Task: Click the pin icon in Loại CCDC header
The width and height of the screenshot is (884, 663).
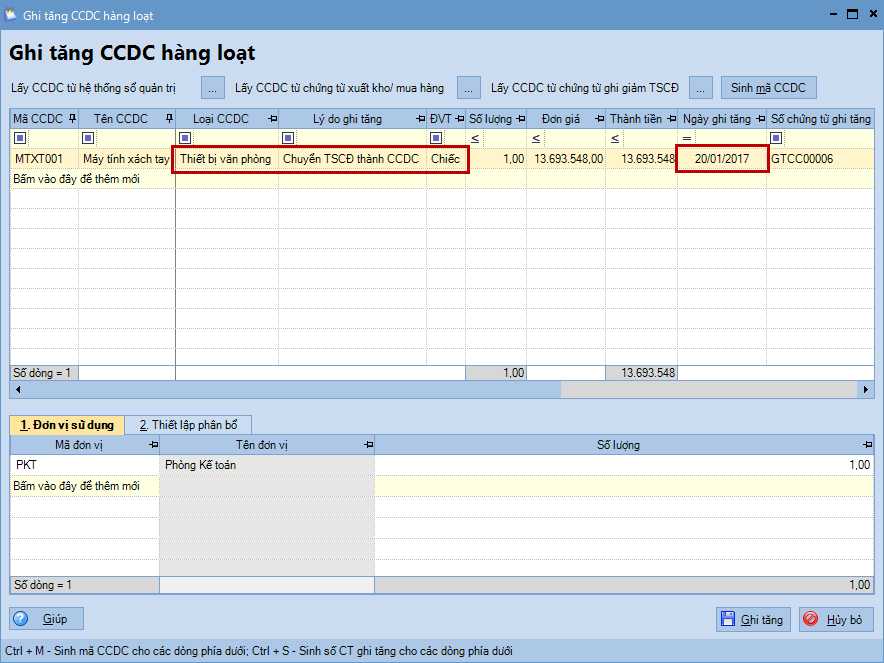Action: pyautogui.click(x=272, y=119)
